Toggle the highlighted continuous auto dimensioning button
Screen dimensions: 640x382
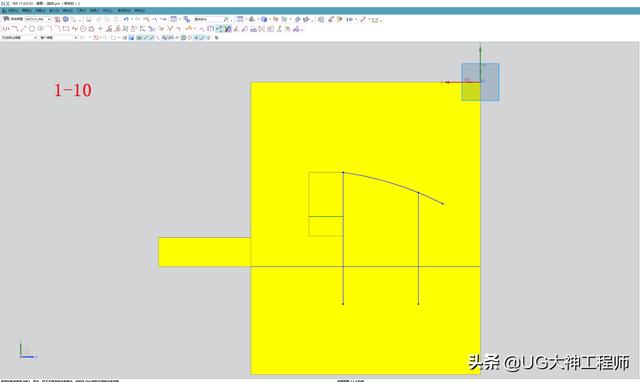[x=228, y=29]
